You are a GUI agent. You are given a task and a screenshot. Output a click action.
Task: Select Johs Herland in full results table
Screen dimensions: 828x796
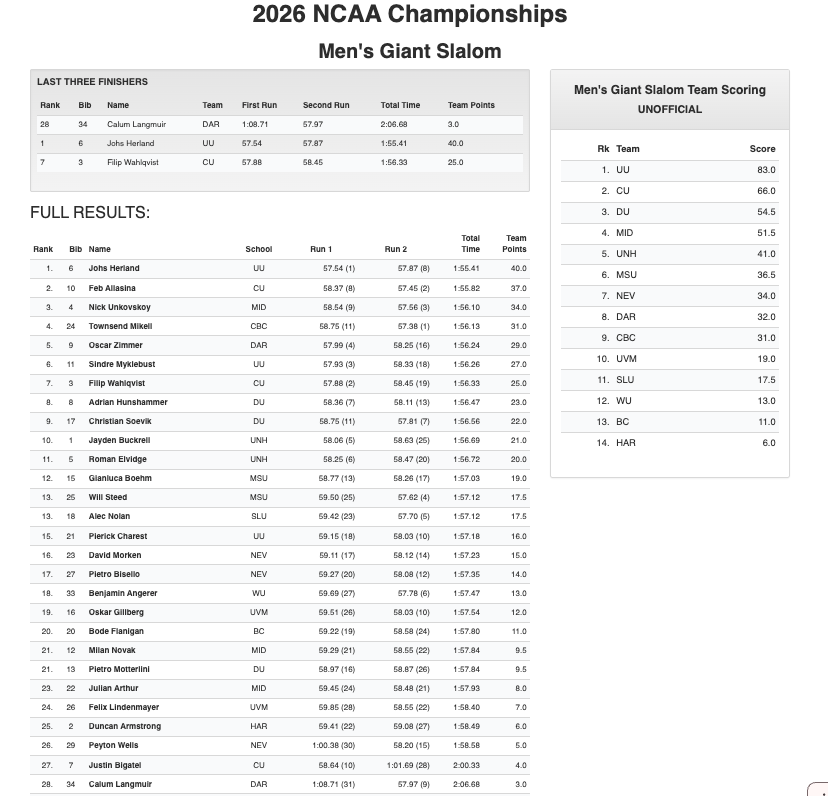coord(114,268)
